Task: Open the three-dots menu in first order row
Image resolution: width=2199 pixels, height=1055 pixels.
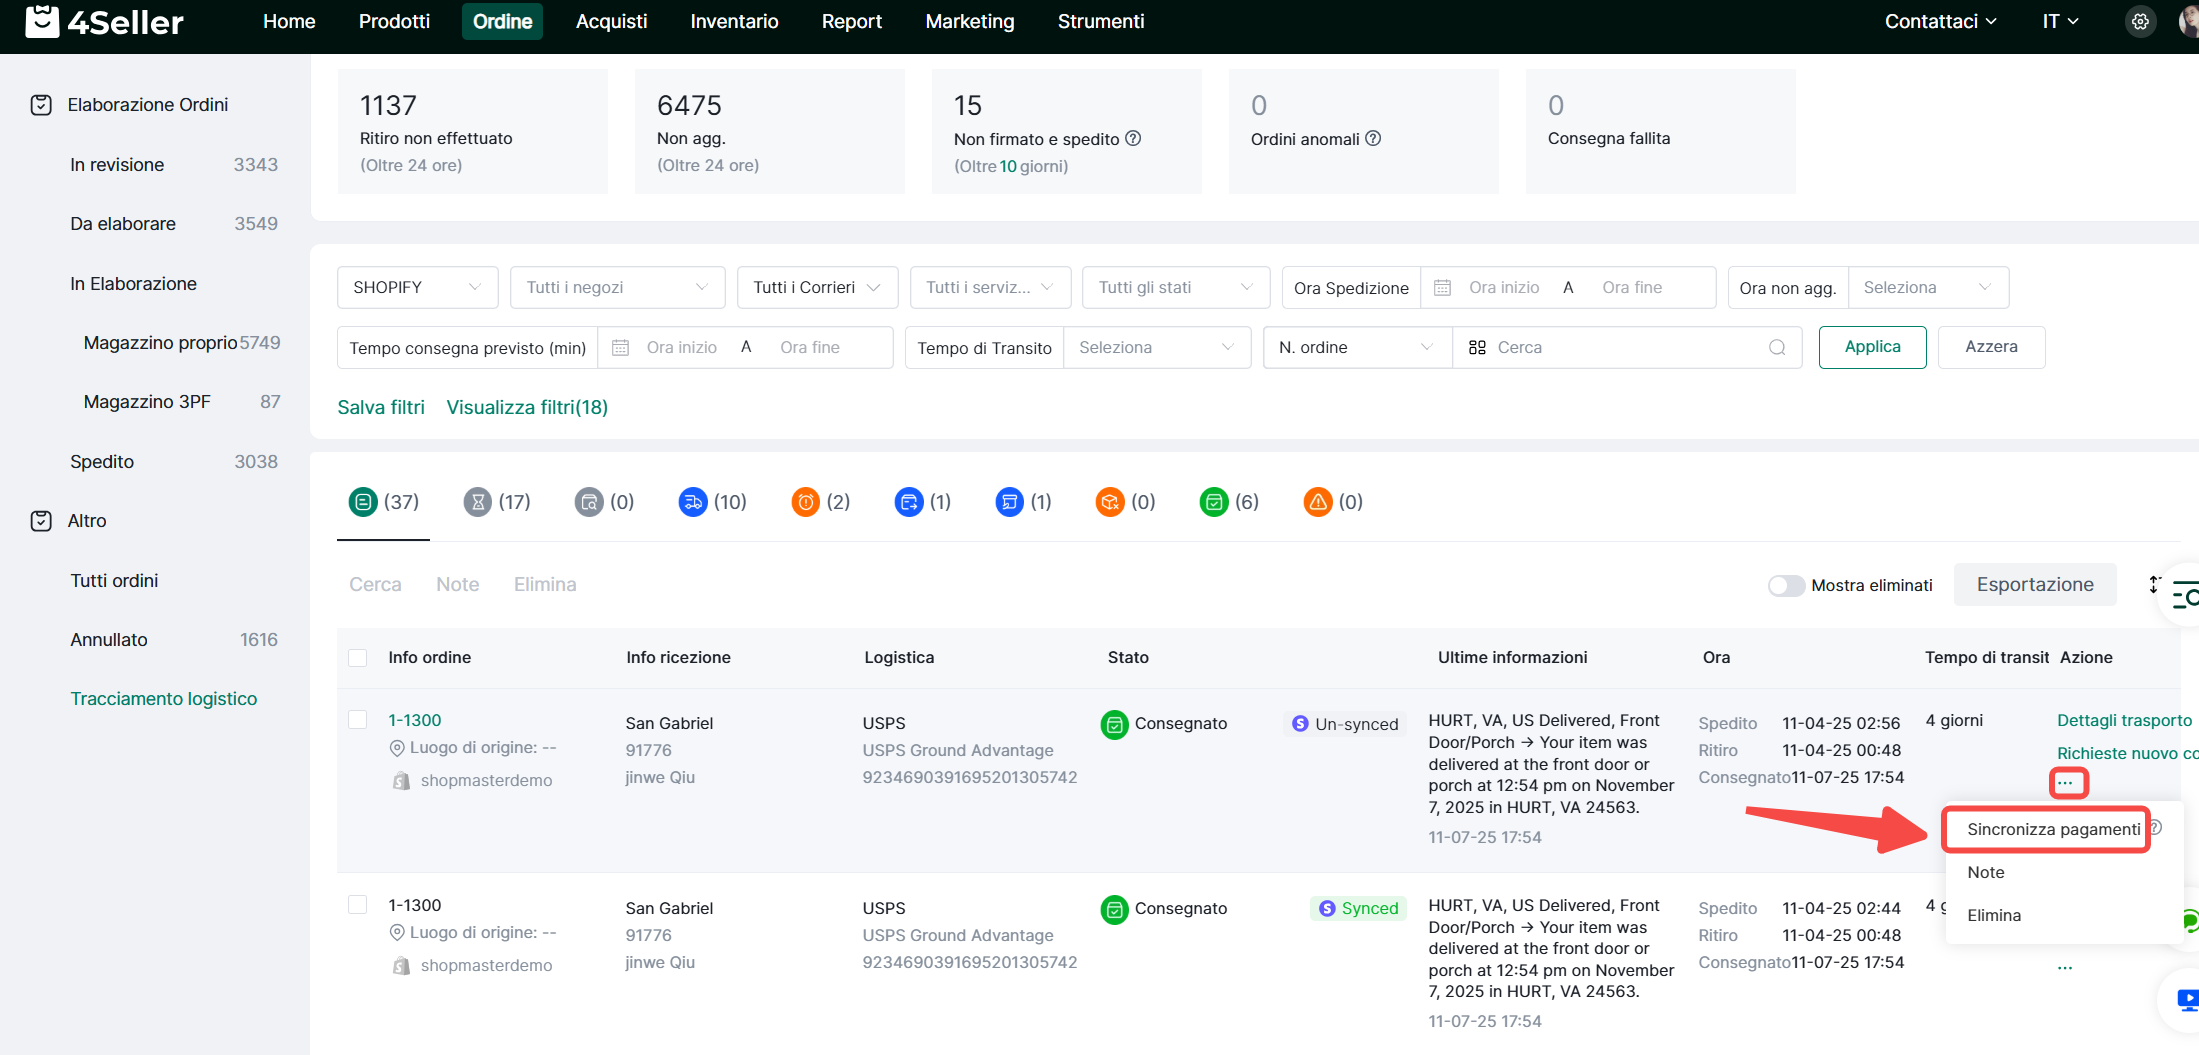Action: [2067, 783]
